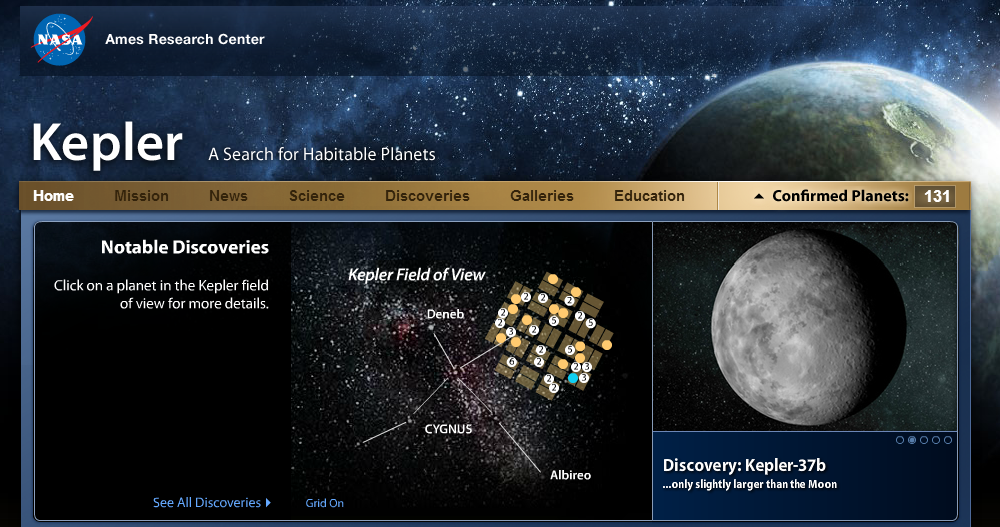Select the isolated orange dot at the grid's right edge
This screenshot has width=1000, height=527.
point(607,345)
